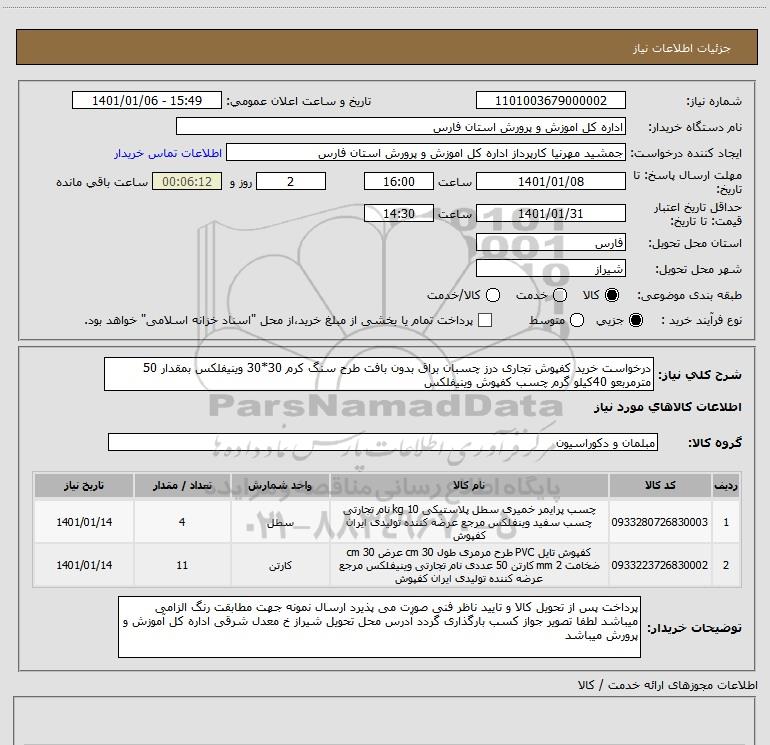Click the اطلاعات کالاهای مورد نیاز heading
This screenshot has width=770, height=745.
click(x=667, y=407)
